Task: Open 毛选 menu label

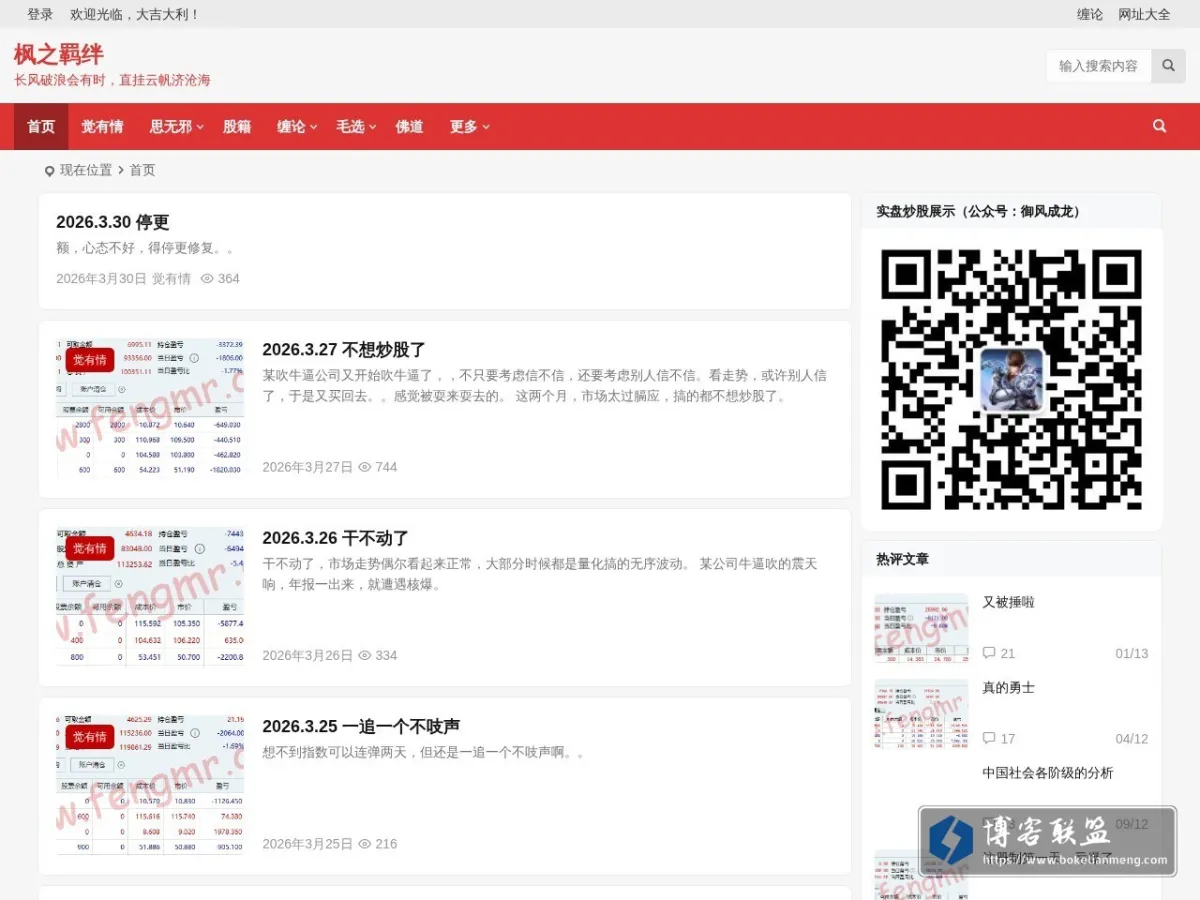Action: click(x=350, y=127)
